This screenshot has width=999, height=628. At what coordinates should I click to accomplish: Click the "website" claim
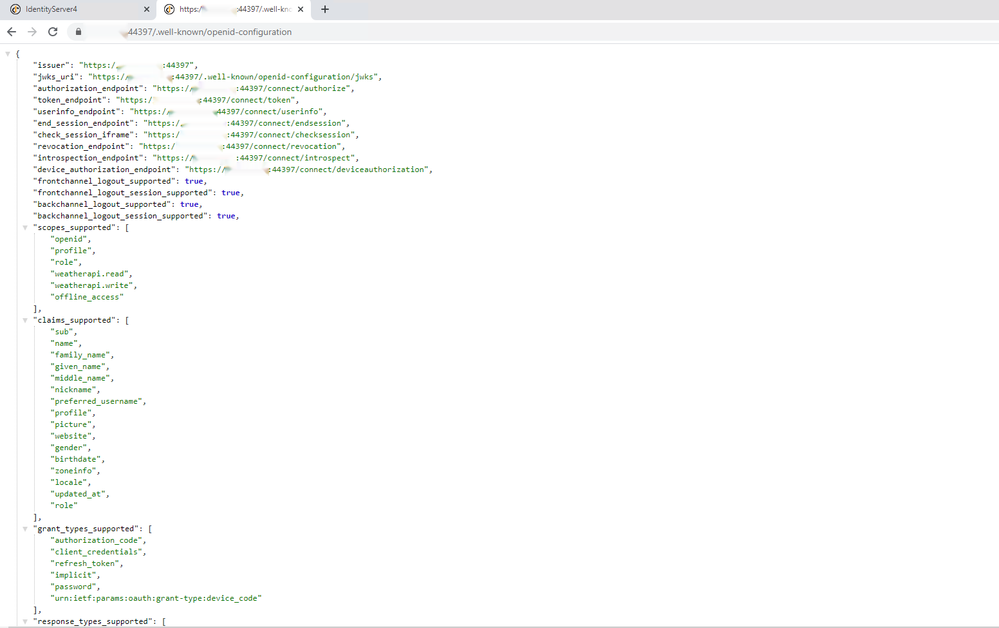(71, 436)
